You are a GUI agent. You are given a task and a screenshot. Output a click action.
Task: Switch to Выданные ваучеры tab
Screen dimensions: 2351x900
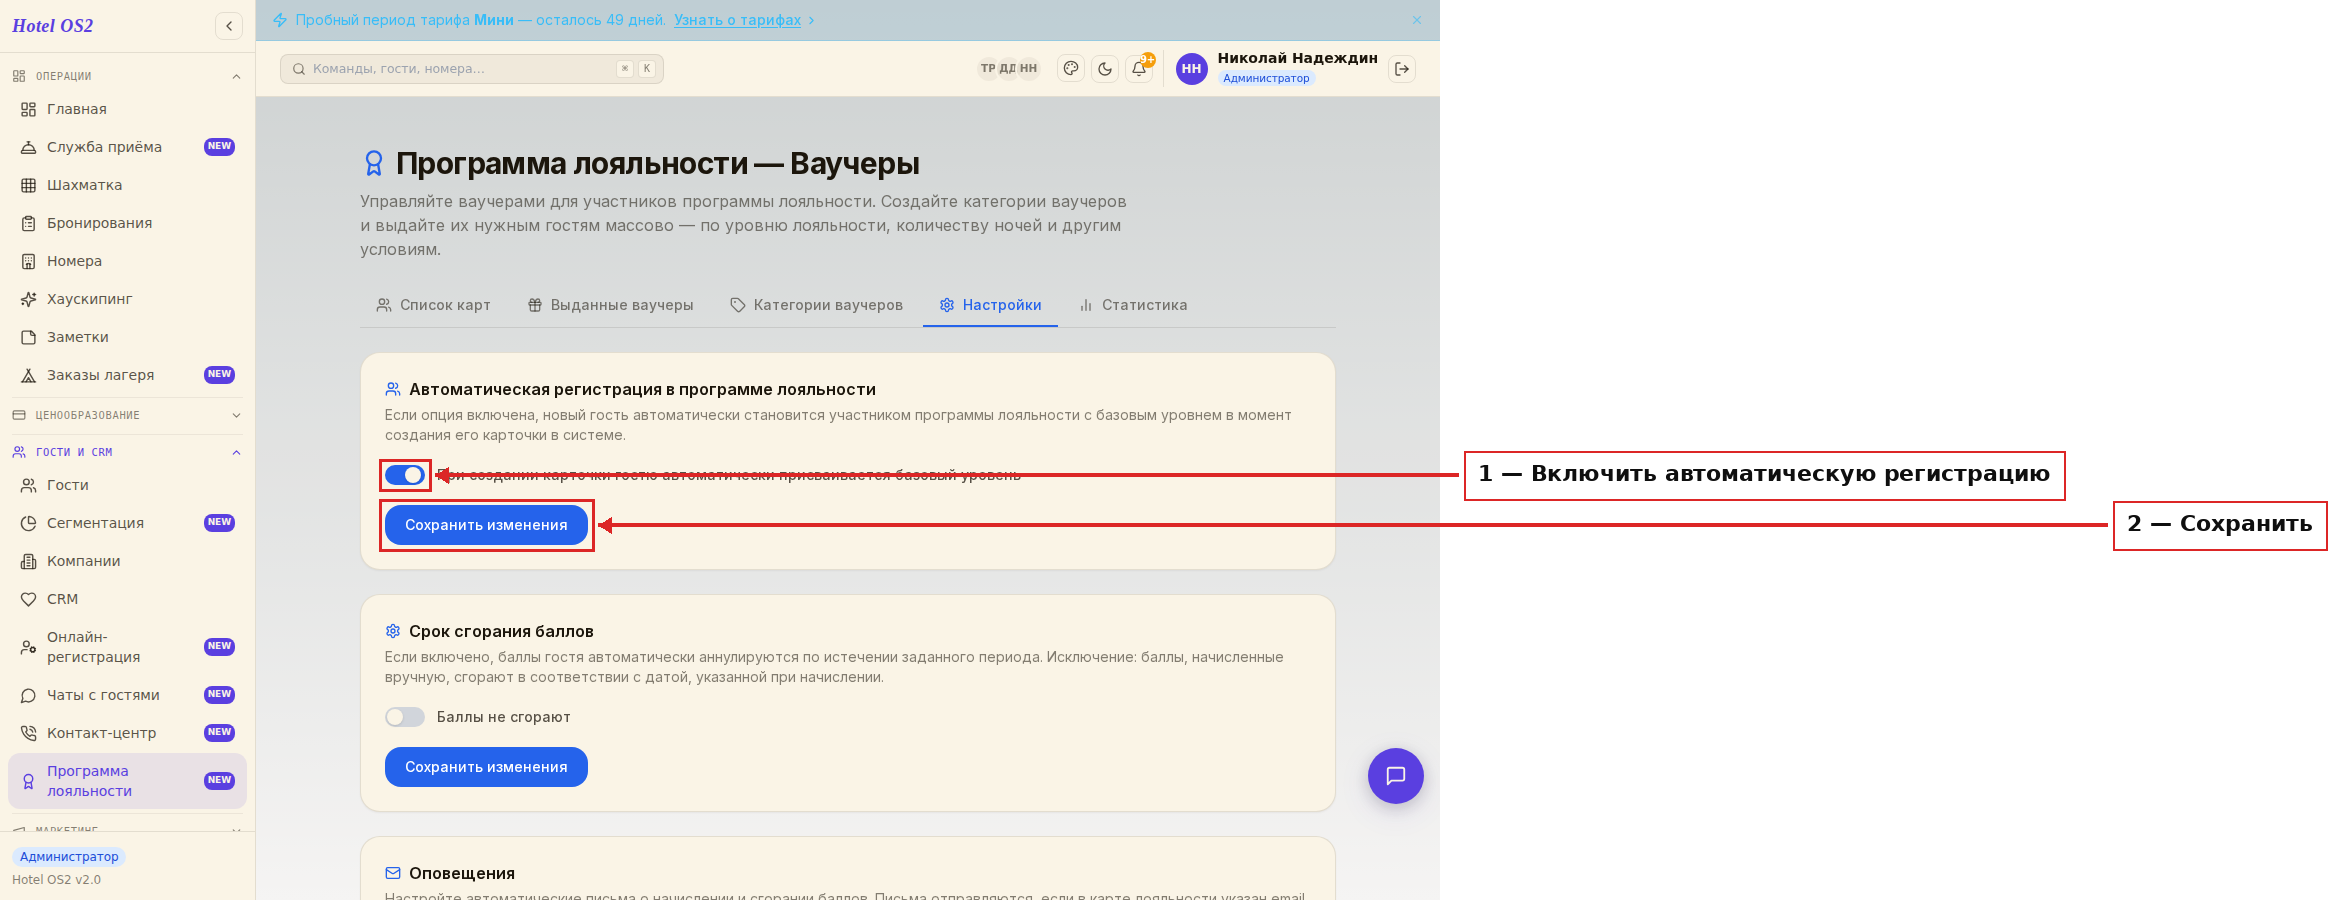[x=610, y=305]
